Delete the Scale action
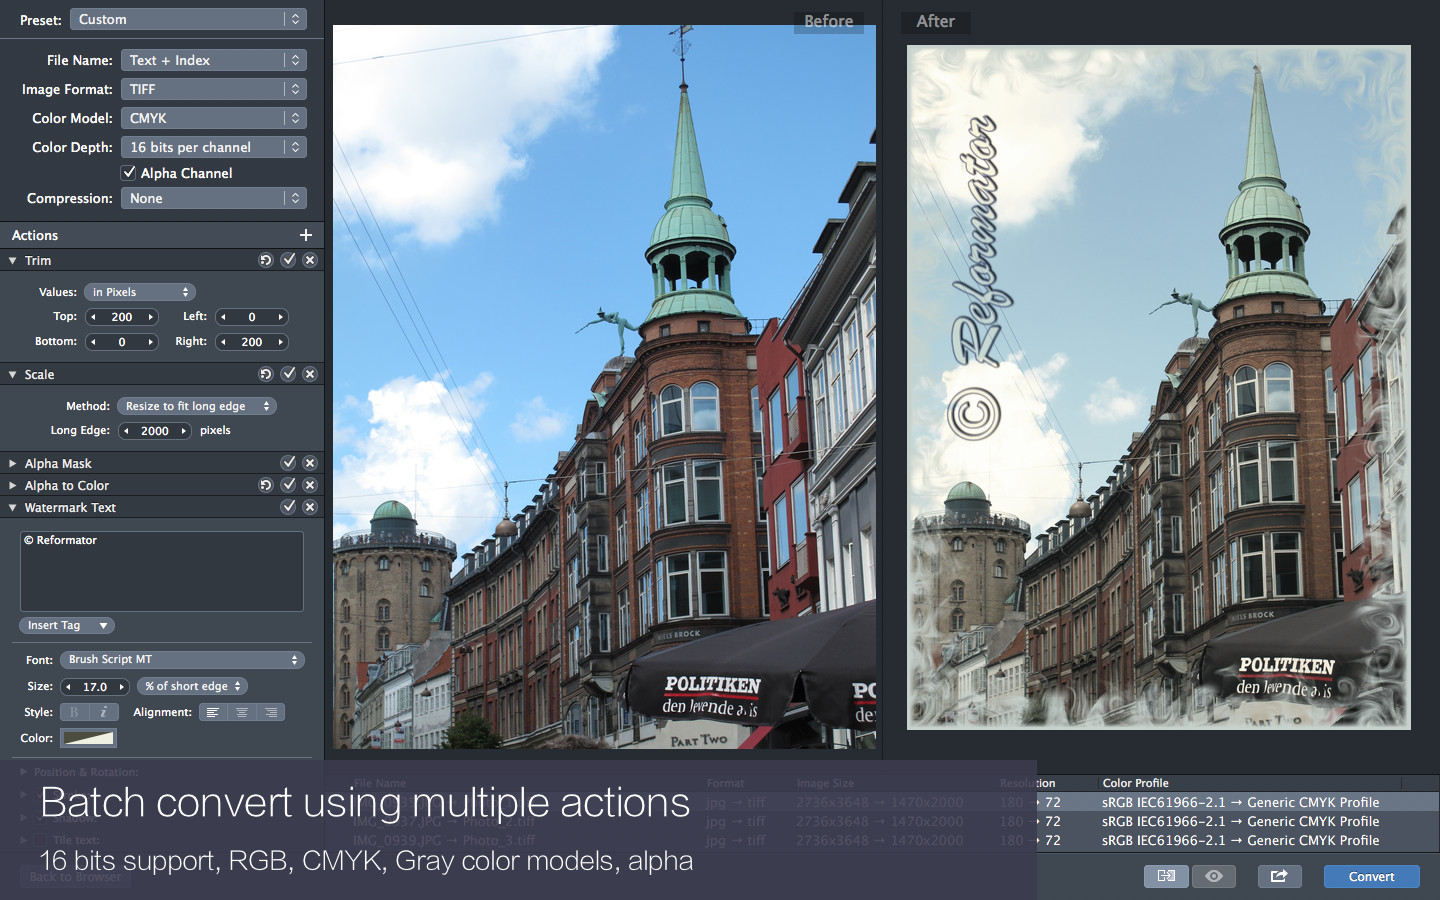This screenshot has width=1440, height=900. [310, 374]
